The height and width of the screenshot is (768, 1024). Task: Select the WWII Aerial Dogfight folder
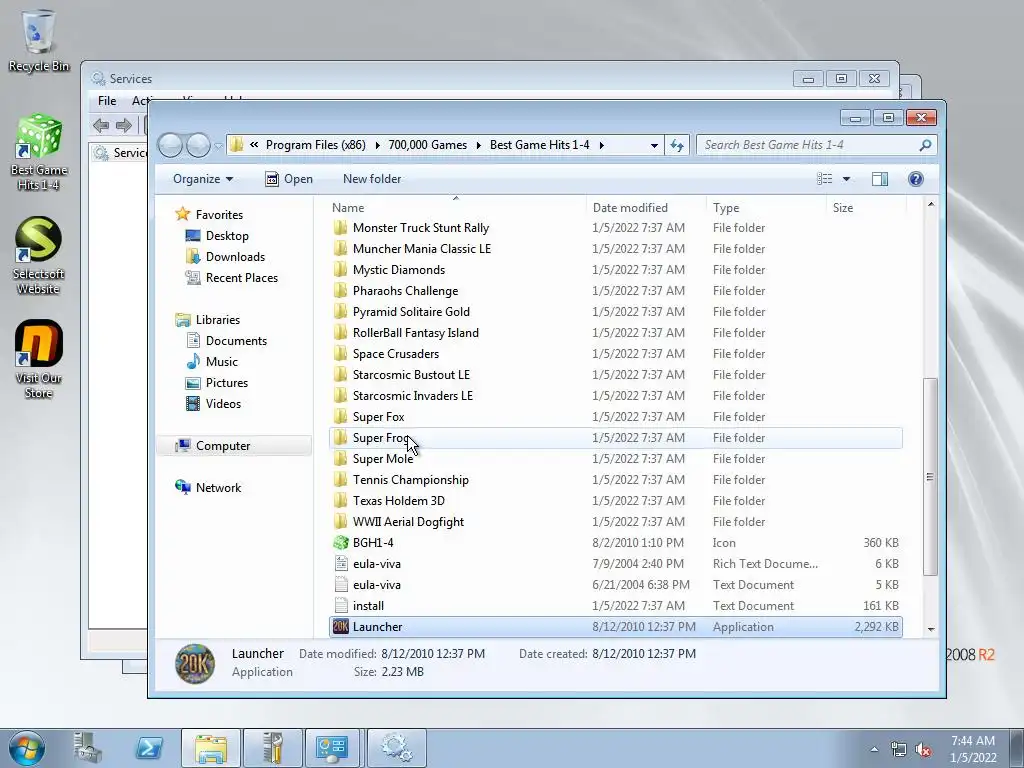pos(616,522)
